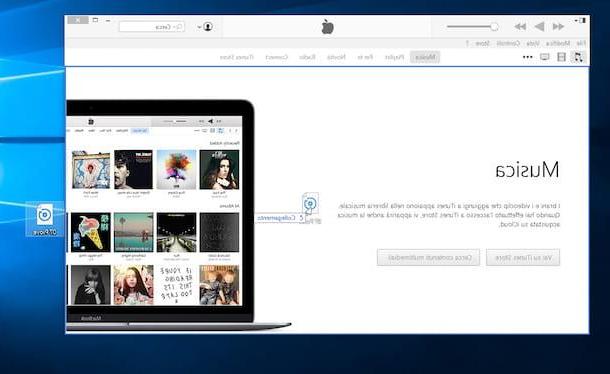The width and height of the screenshot is (610, 374).
Task: Expand the account dropdown arrow
Action: (x=199, y=27)
